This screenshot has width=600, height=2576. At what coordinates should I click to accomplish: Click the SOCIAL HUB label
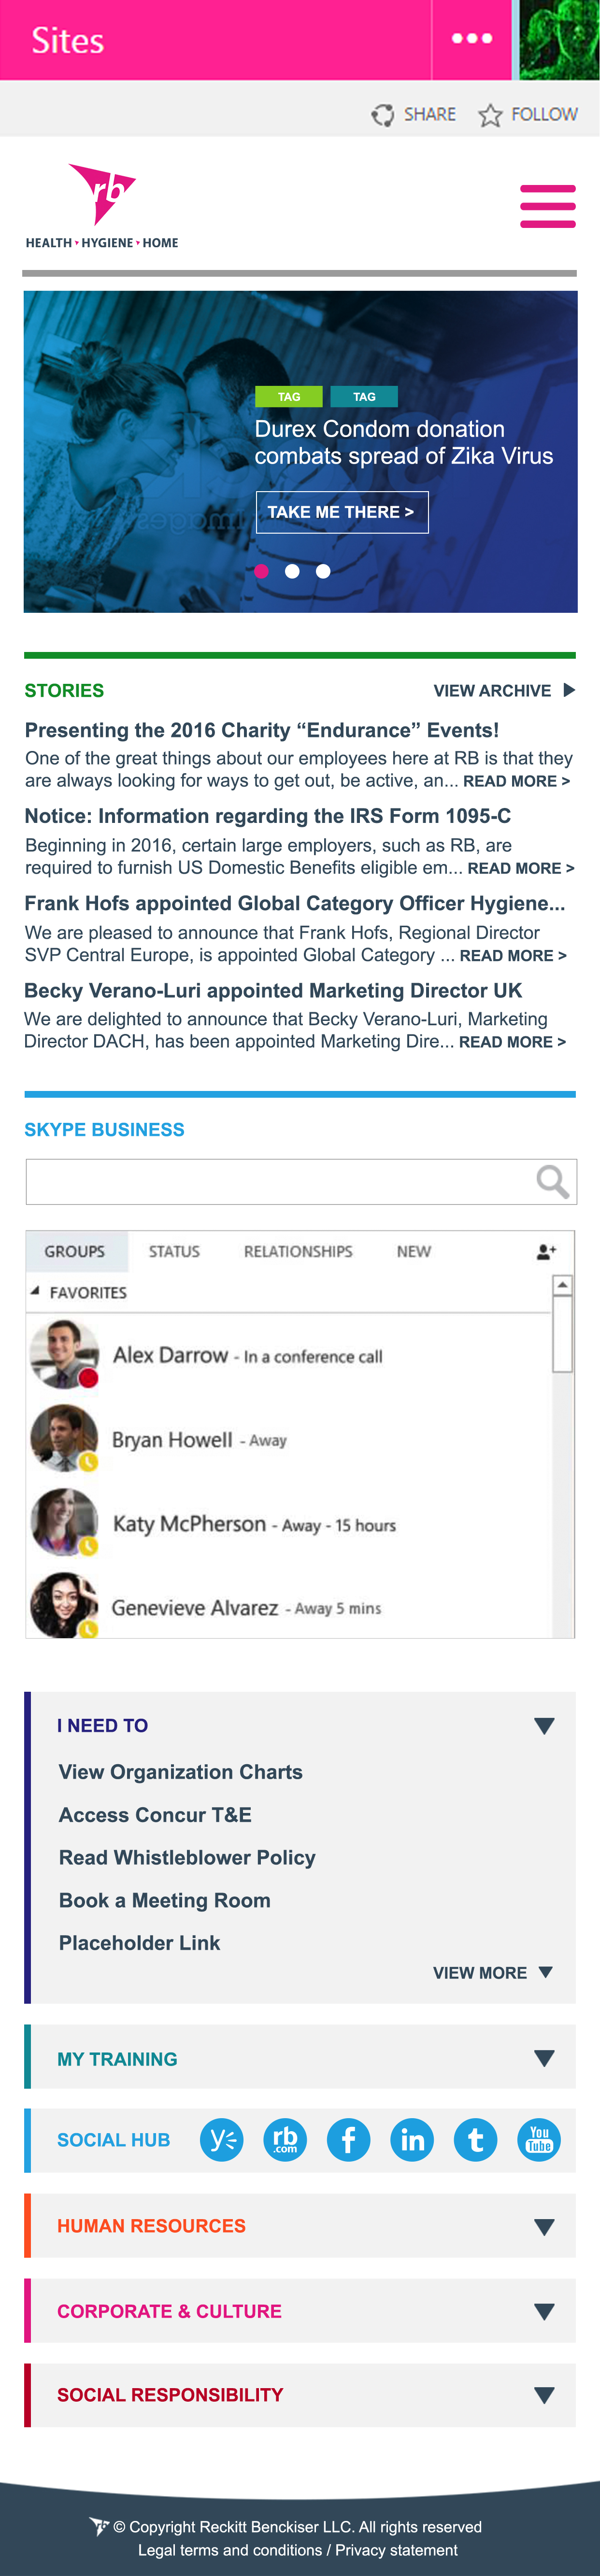point(113,2140)
